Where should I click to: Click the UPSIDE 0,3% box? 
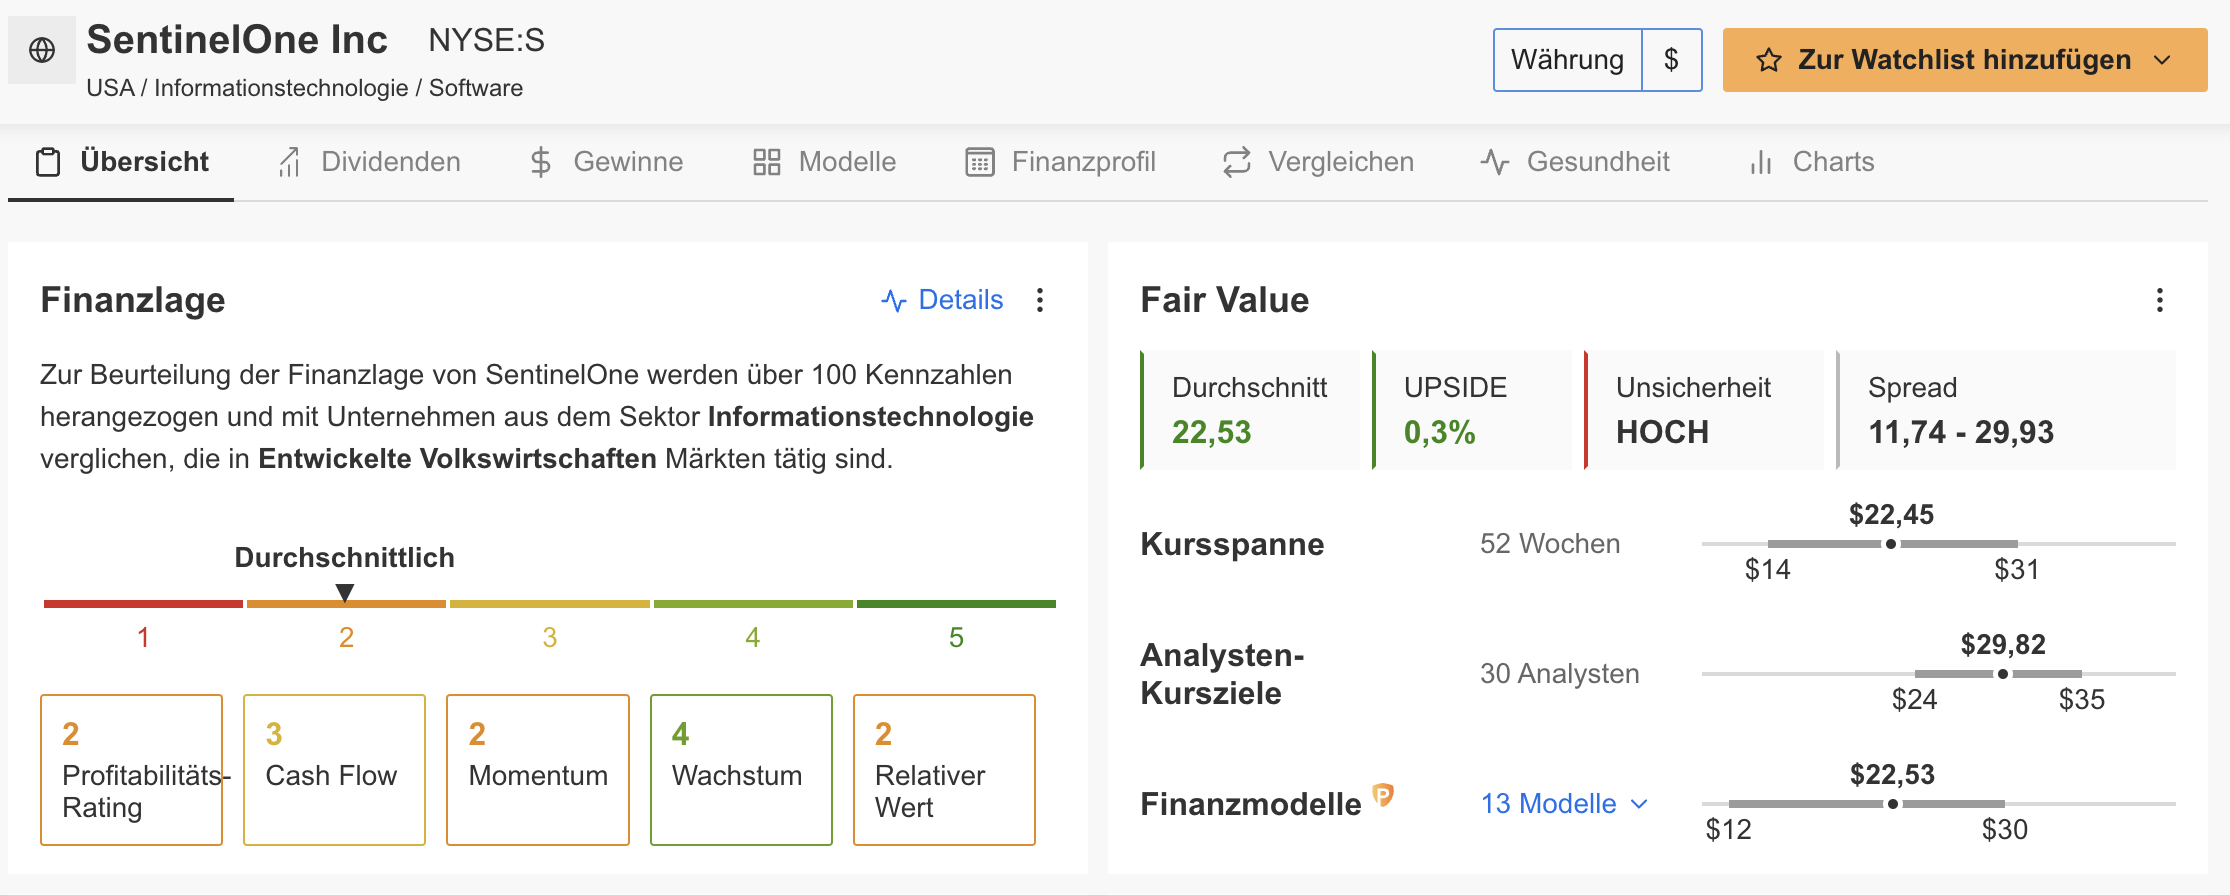[x=1472, y=410]
